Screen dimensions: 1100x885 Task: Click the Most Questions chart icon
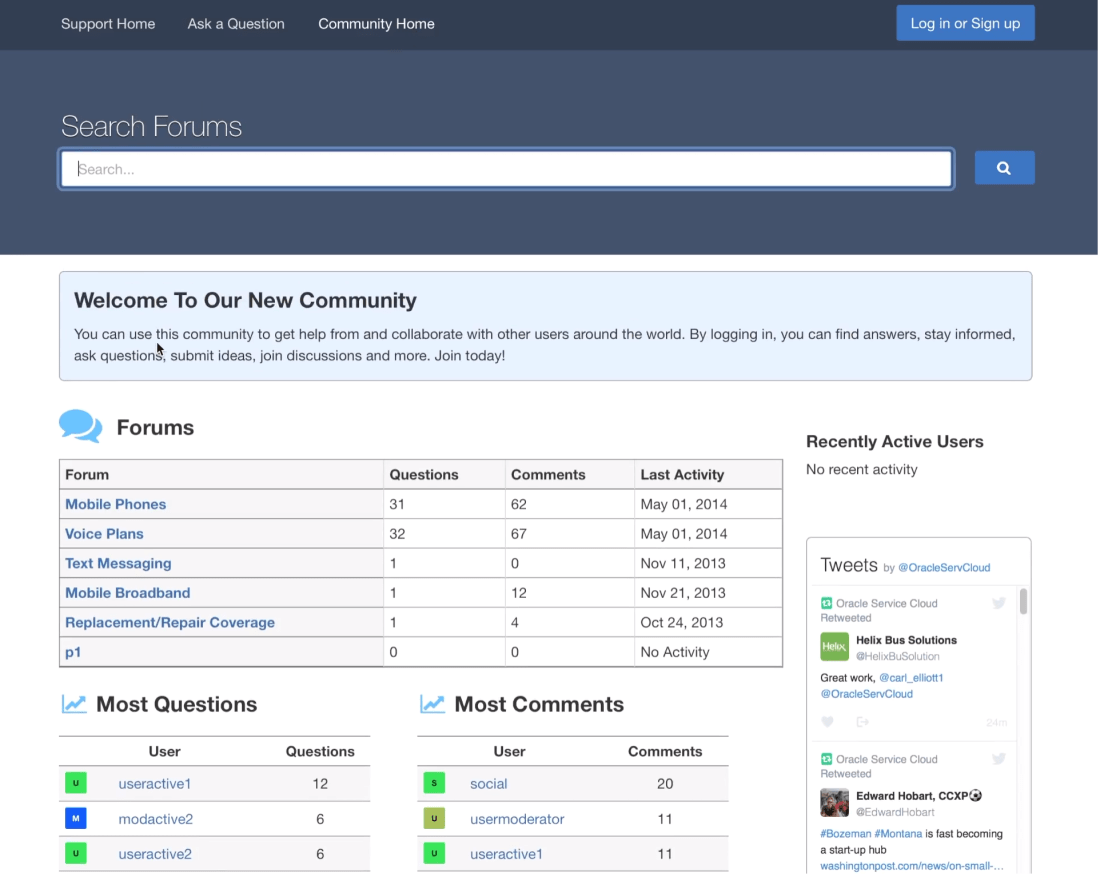coord(74,704)
